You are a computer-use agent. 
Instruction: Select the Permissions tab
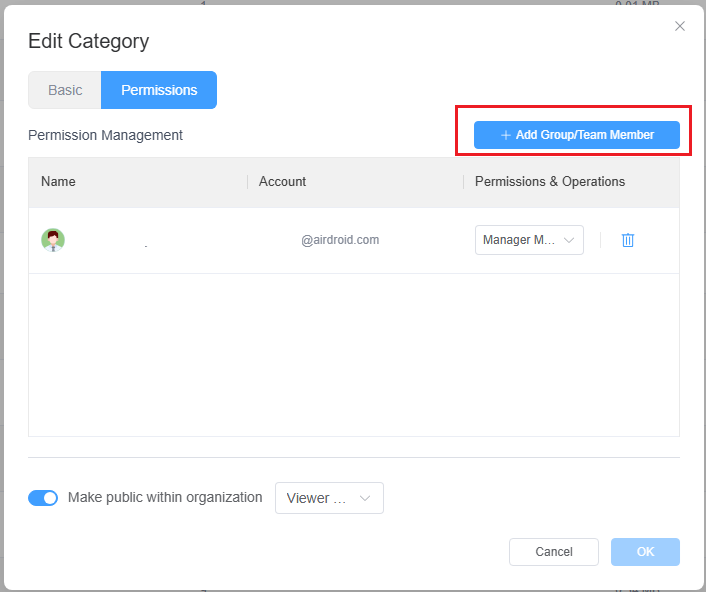(x=159, y=90)
